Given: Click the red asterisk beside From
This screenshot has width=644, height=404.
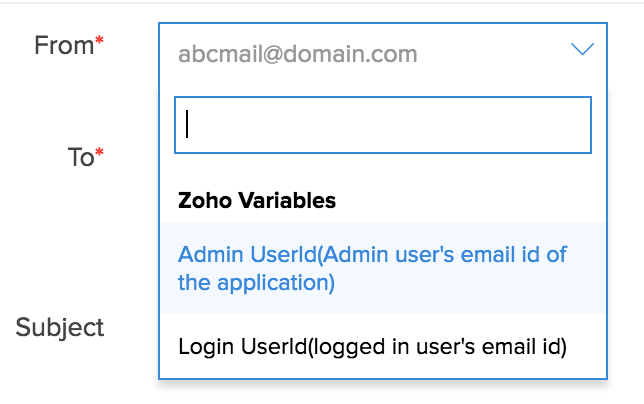Looking at the screenshot, I should tap(99, 42).
